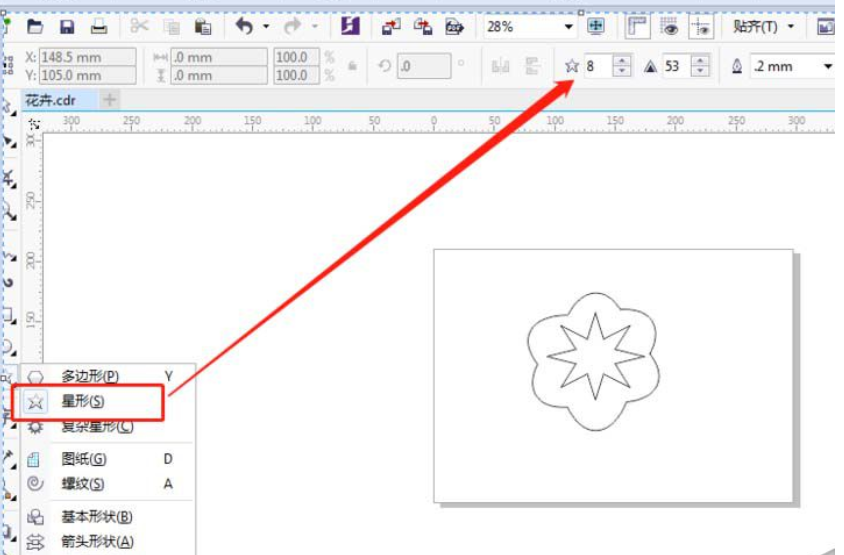Screen dimensions: 844x555
Task: Open the .2 mm outline width dropdown
Action: point(828,66)
